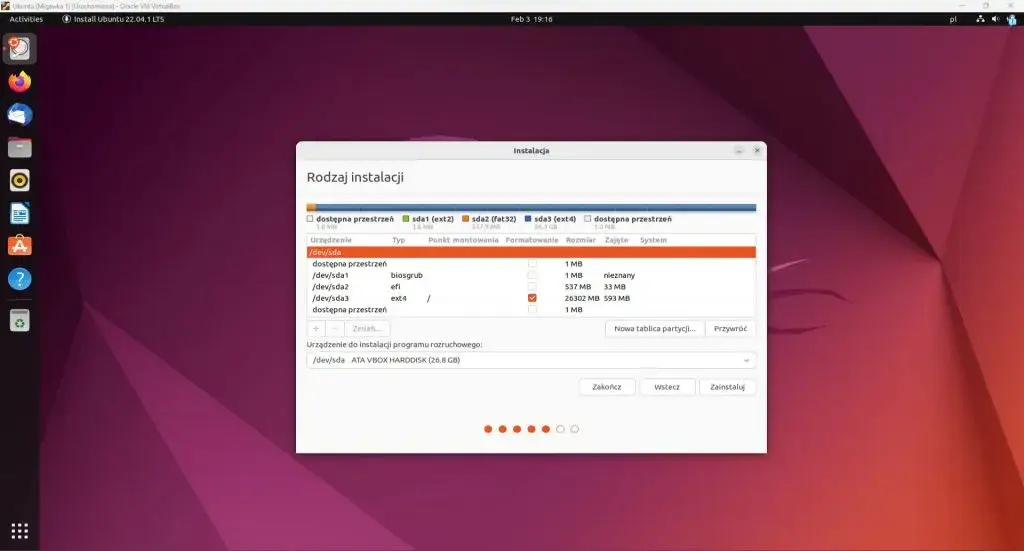Open network status icon in top bar
The width and height of the screenshot is (1024, 551).
[980, 19]
